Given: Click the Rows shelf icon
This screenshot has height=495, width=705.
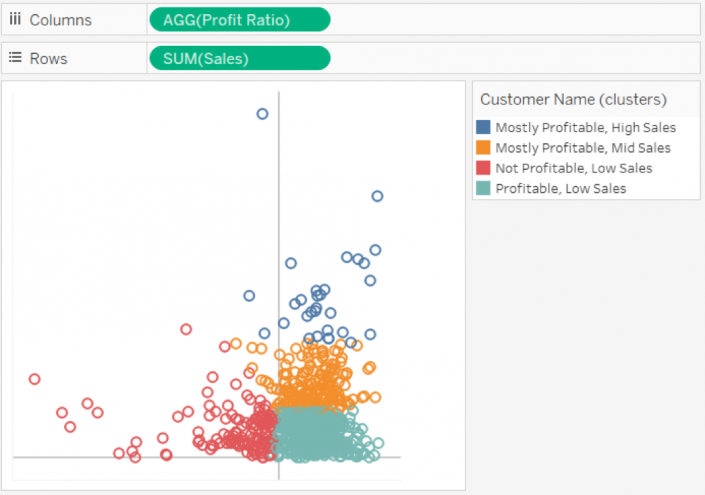Looking at the screenshot, I should tap(15, 58).
